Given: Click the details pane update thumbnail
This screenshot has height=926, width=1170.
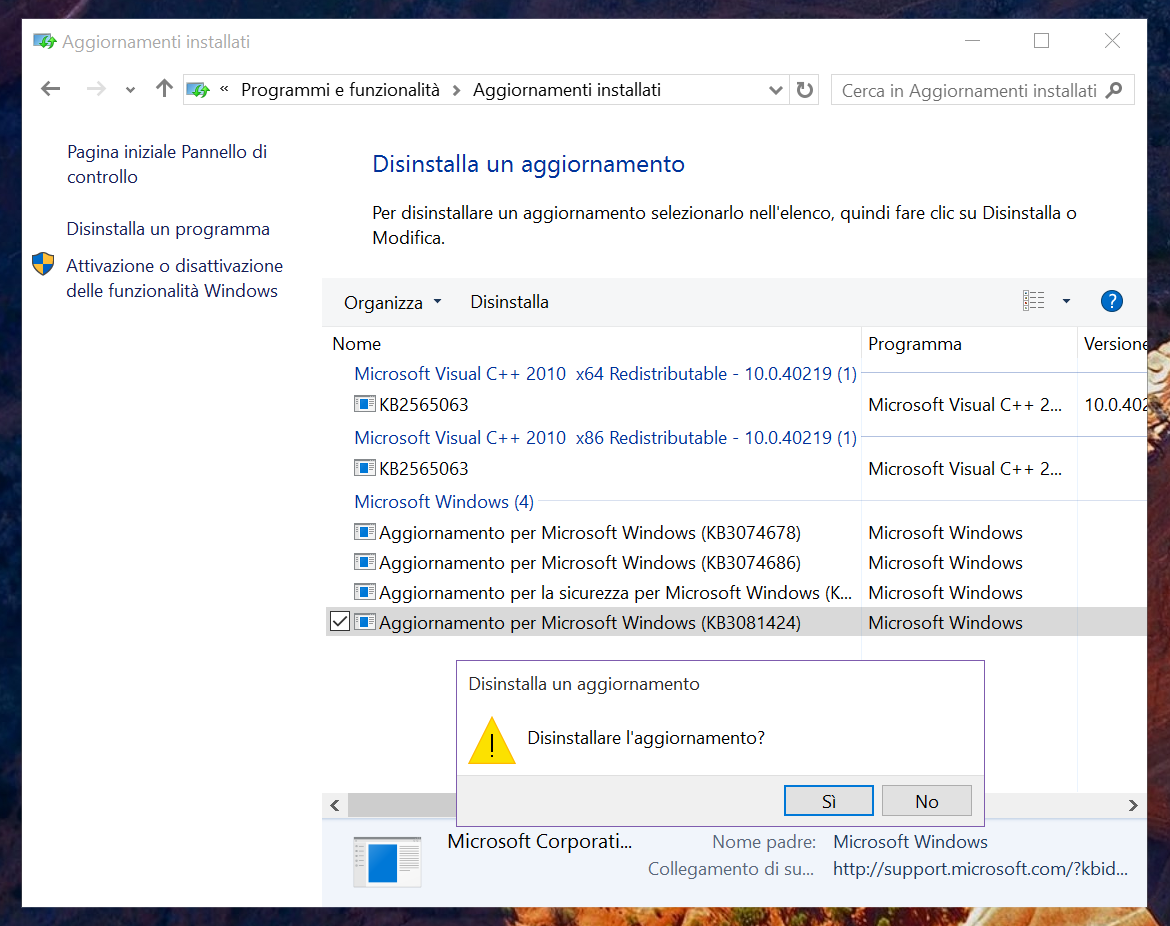Looking at the screenshot, I should [387, 862].
